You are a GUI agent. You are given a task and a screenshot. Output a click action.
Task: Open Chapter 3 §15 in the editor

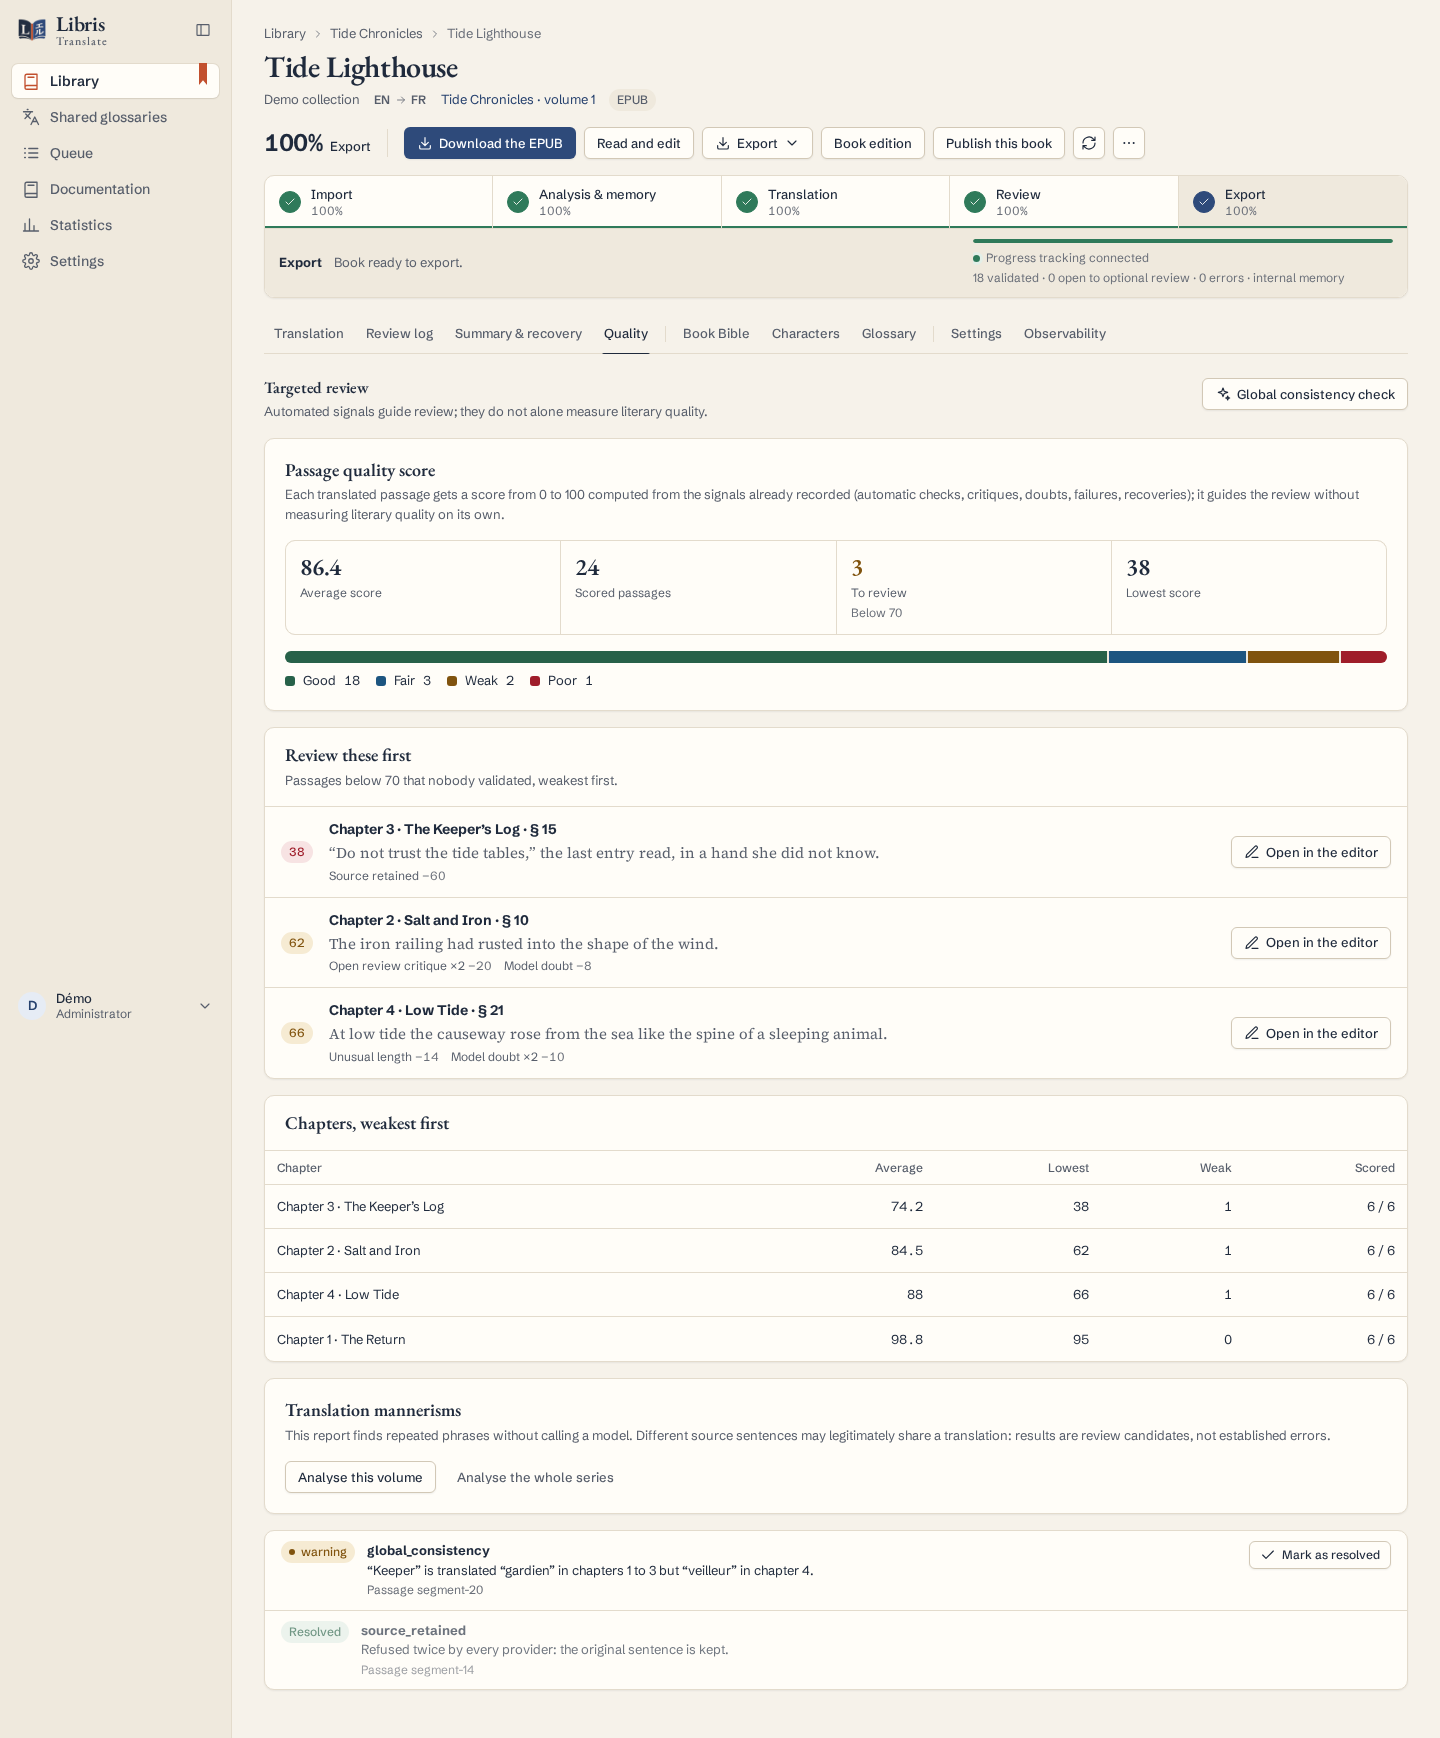pyautogui.click(x=1310, y=852)
